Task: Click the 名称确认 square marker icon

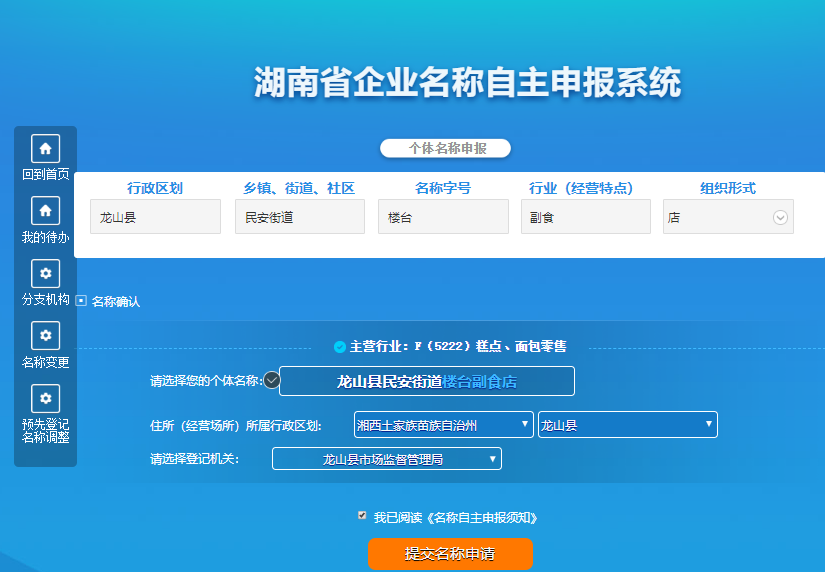Action: pos(81,300)
